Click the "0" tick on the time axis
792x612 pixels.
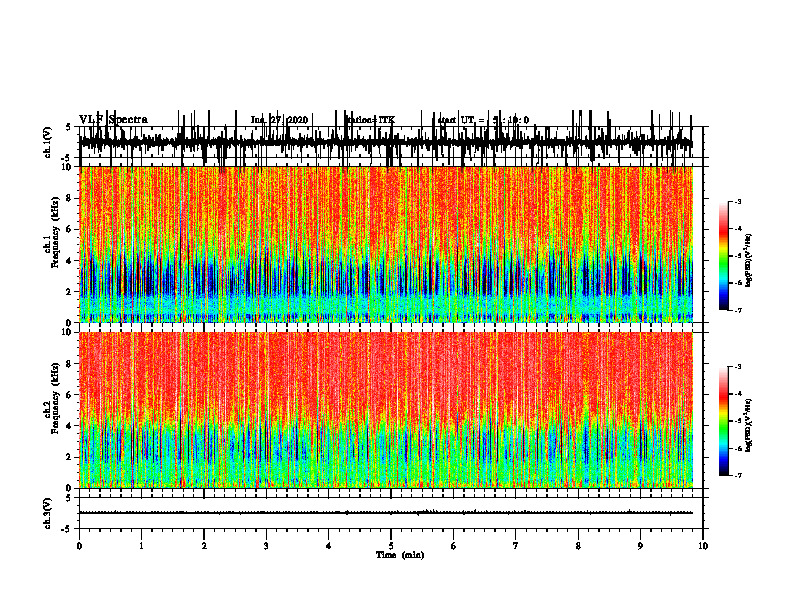coord(79,546)
